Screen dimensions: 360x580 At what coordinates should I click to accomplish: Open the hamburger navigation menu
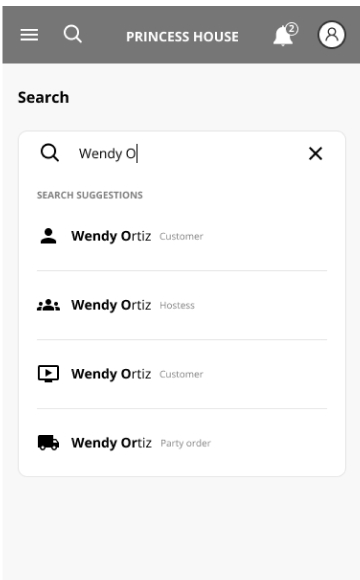click(x=29, y=35)
